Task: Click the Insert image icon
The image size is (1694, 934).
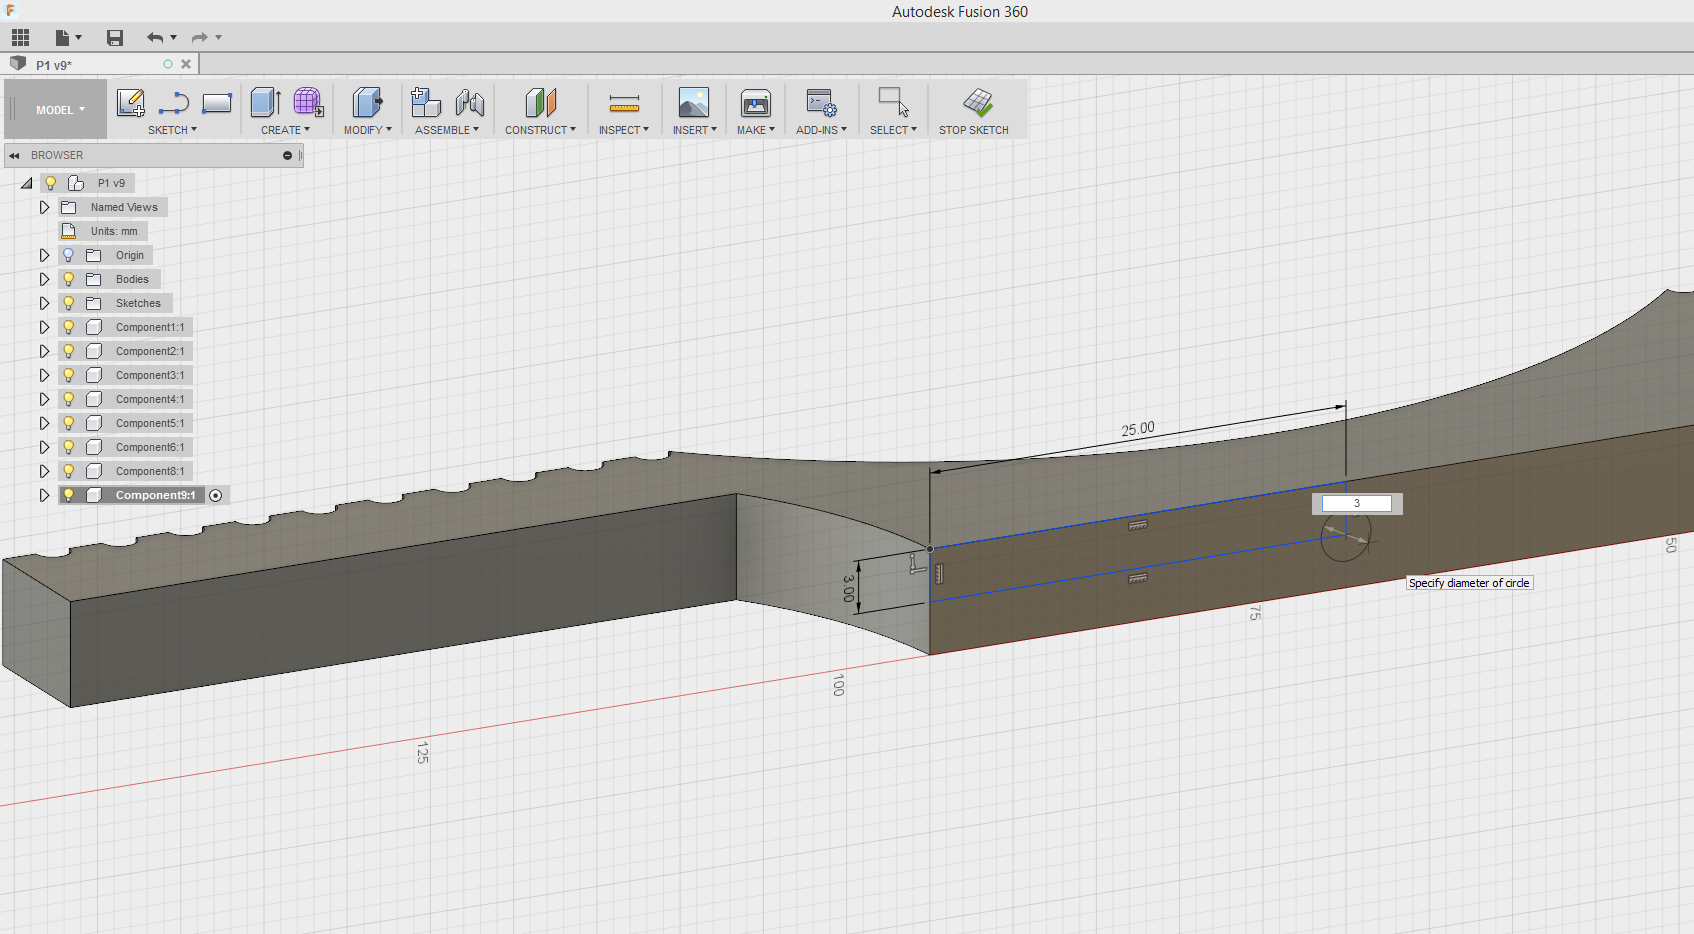Action: click(694, 103)
